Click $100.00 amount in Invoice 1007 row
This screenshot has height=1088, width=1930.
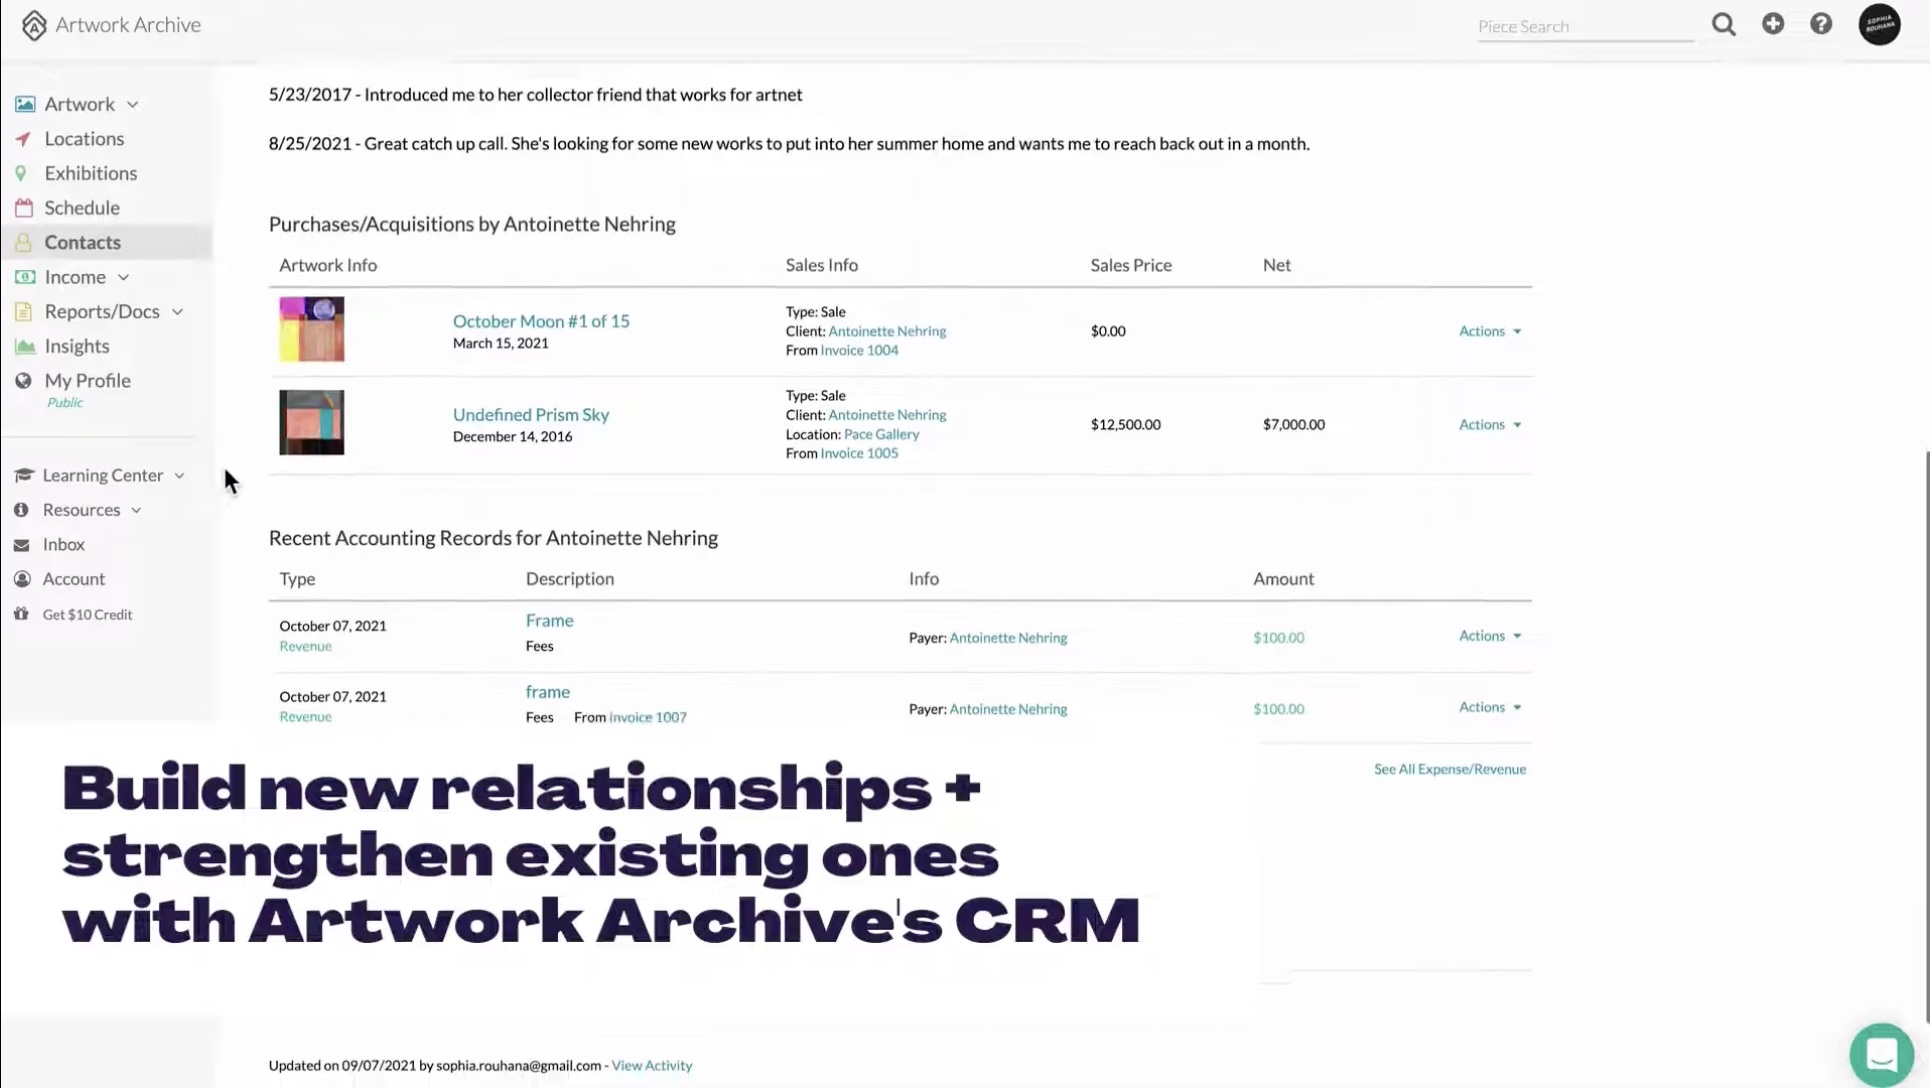click(x=1278, y=709)
